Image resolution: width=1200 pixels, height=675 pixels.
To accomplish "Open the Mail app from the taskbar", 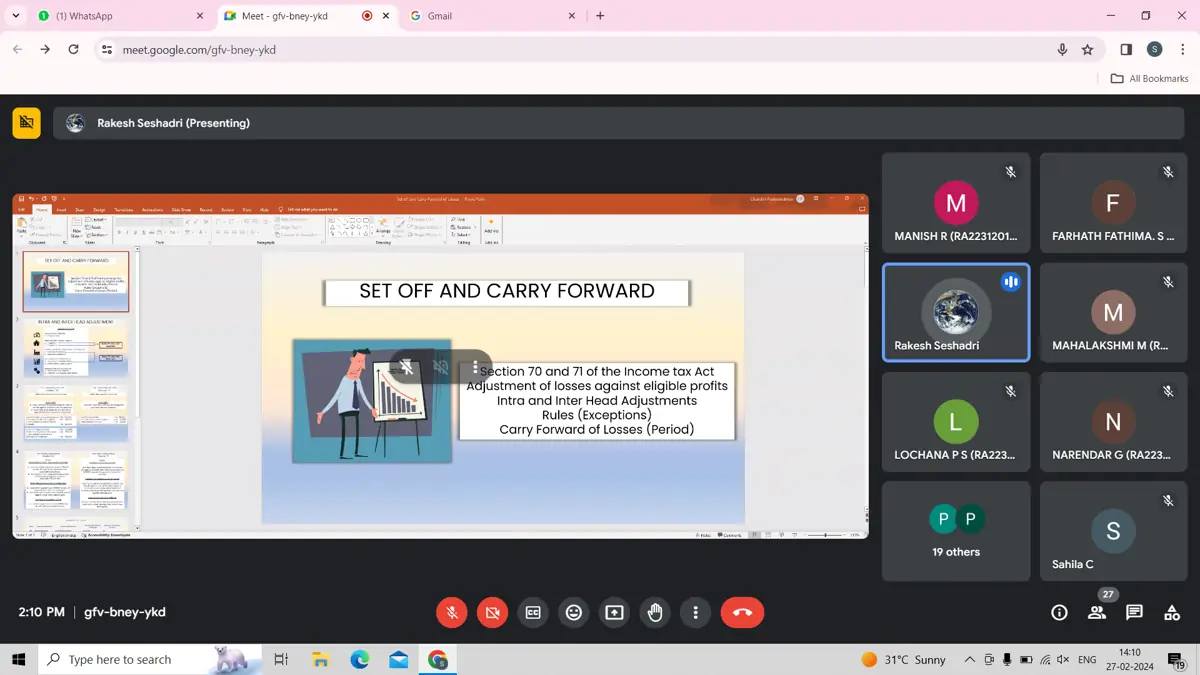I will [x=398, y=659].
